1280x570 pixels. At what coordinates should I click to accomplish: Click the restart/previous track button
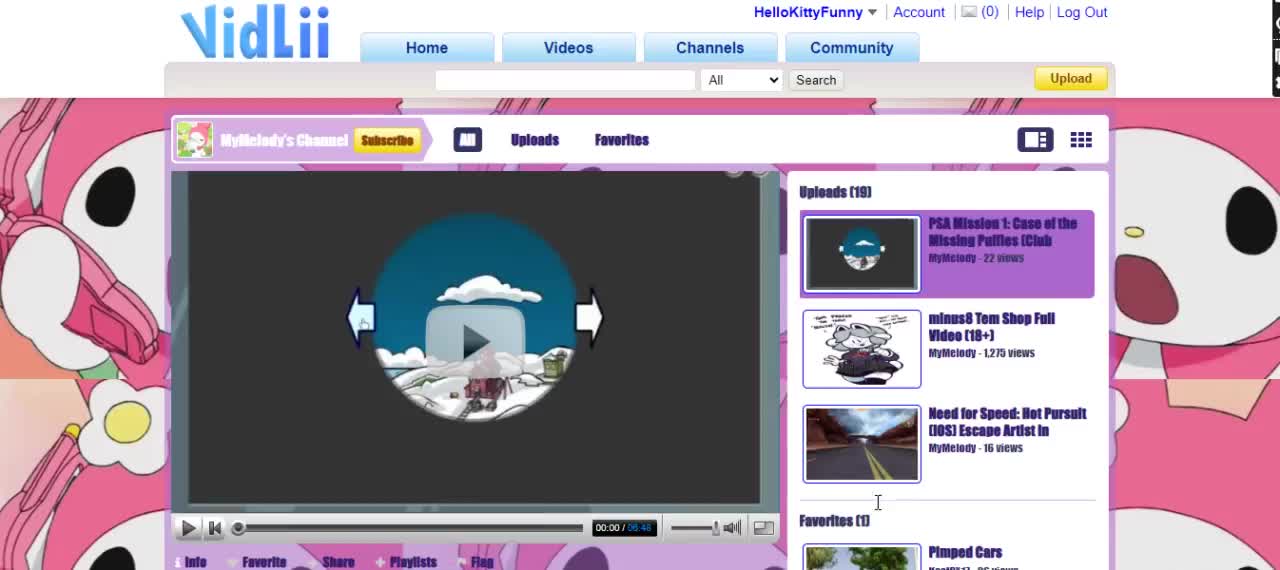pos(214,528)
